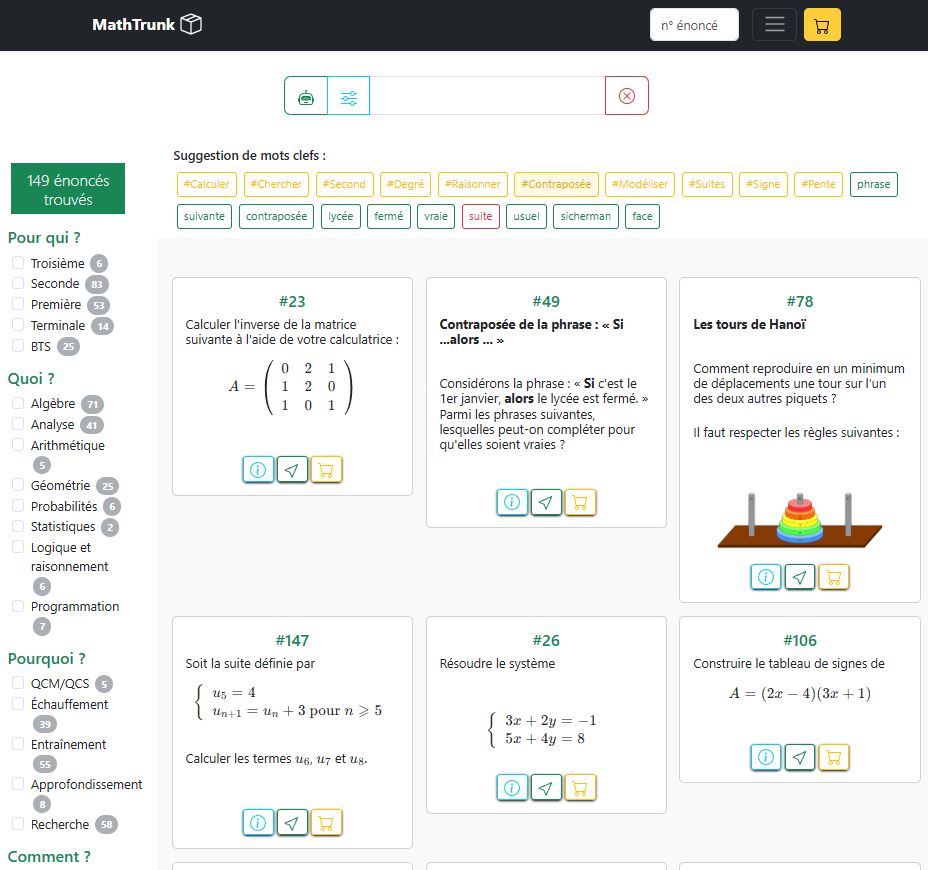Select the #Contraposée keyword tag

coord(556,184)
